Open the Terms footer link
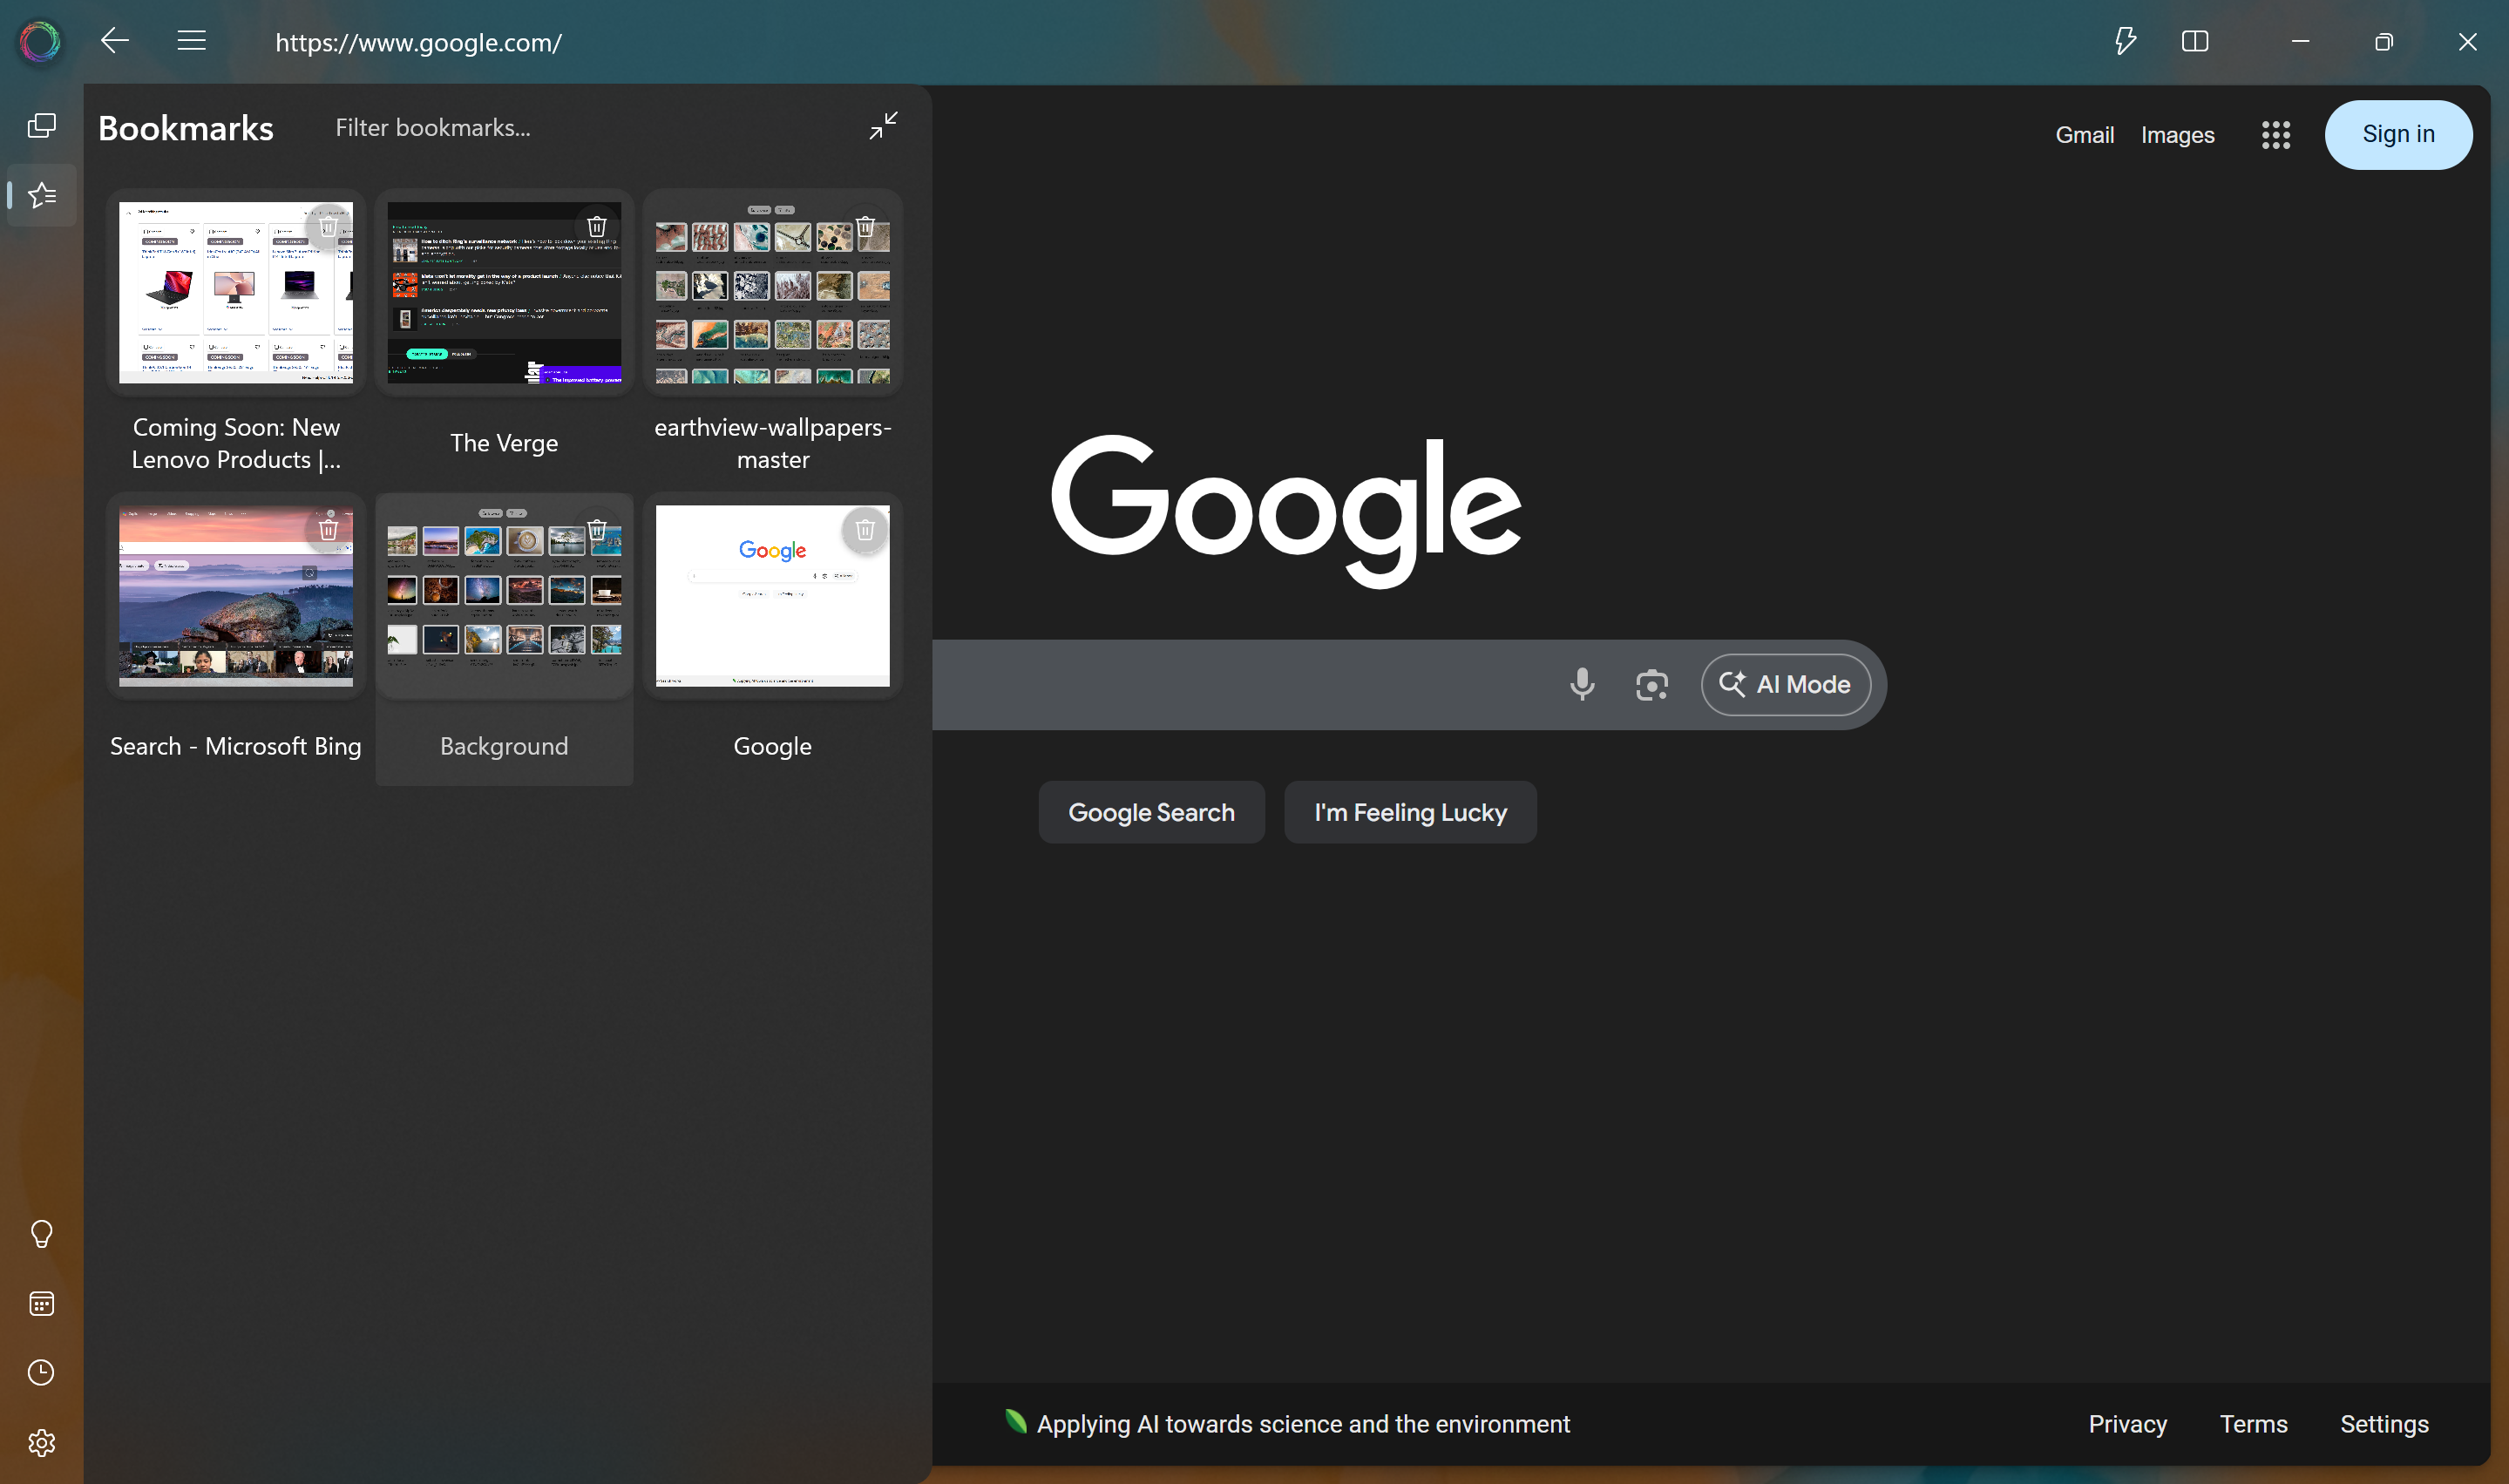 [2253, 1424]
